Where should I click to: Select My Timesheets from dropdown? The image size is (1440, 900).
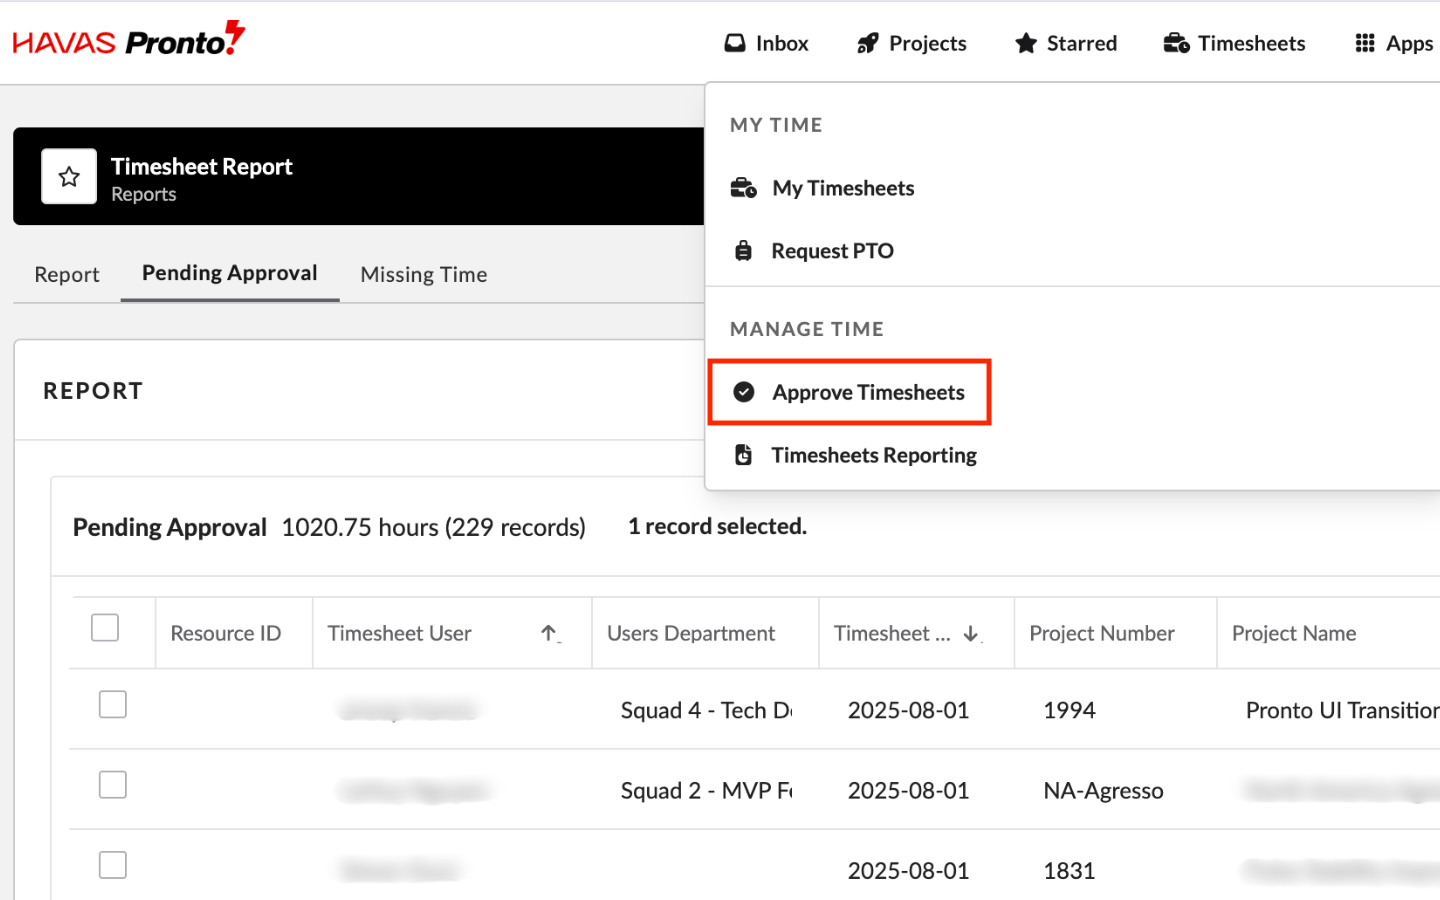point(843,188)
